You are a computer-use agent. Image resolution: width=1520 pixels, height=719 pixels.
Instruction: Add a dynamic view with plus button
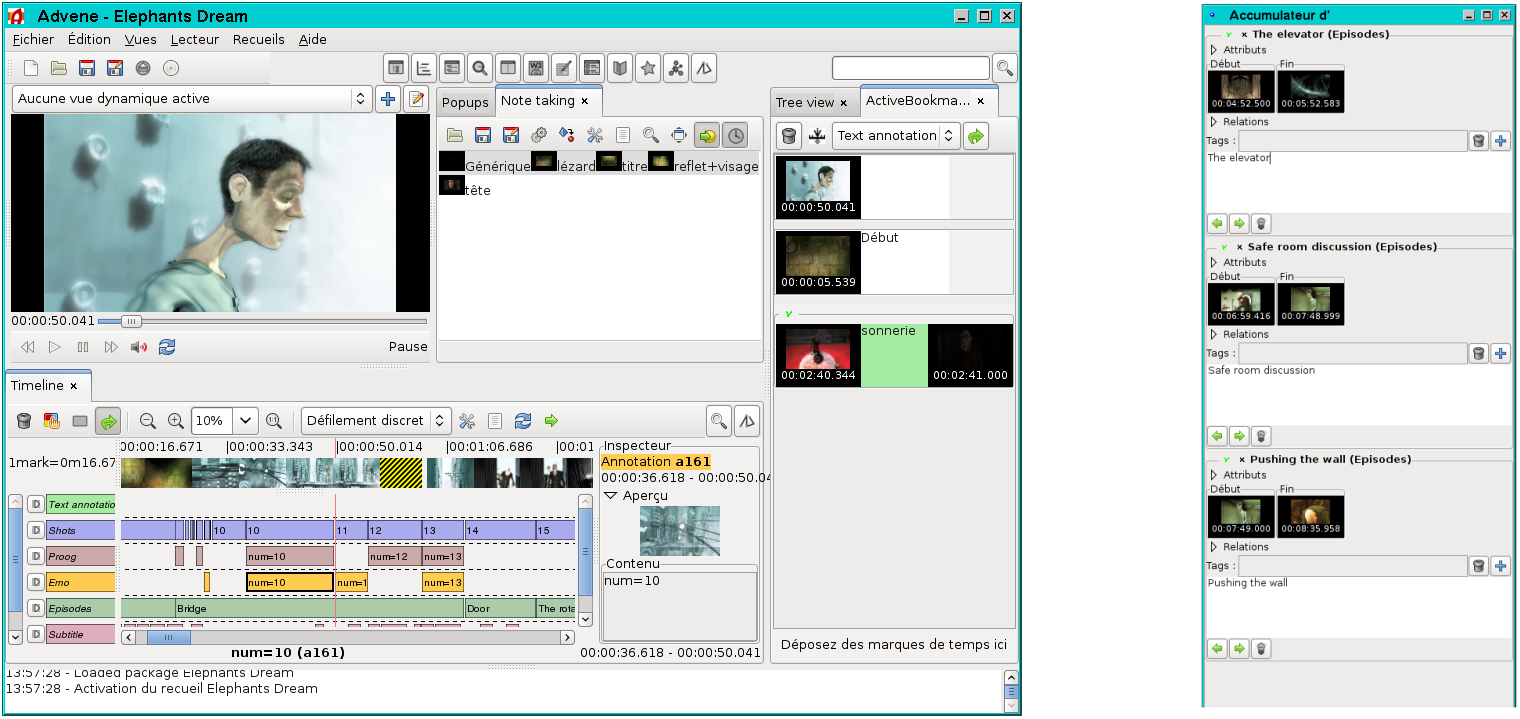pos(388,99)
